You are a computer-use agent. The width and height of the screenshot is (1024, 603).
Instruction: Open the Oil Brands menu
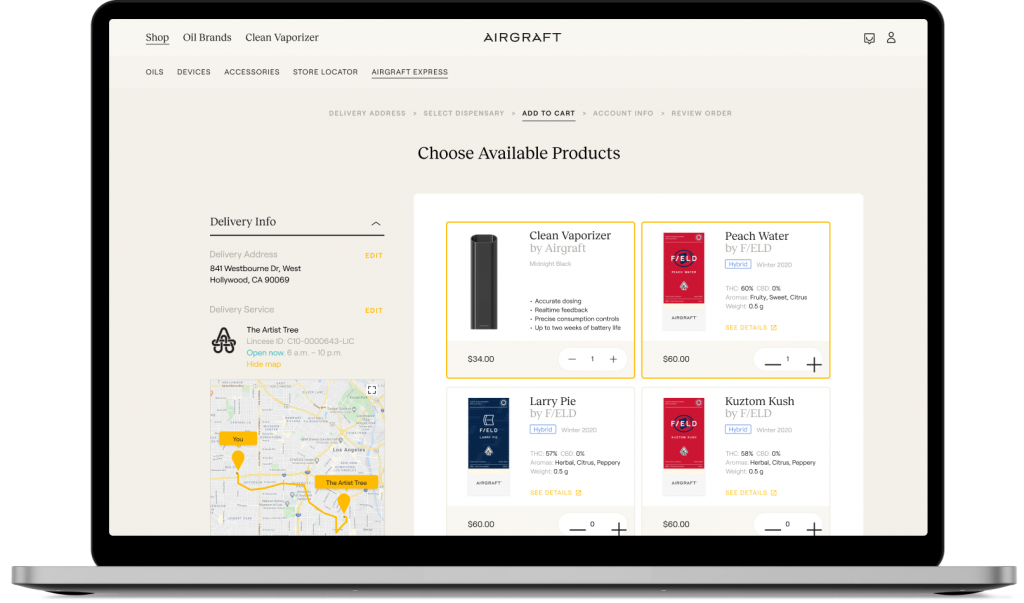pos(207,37)
